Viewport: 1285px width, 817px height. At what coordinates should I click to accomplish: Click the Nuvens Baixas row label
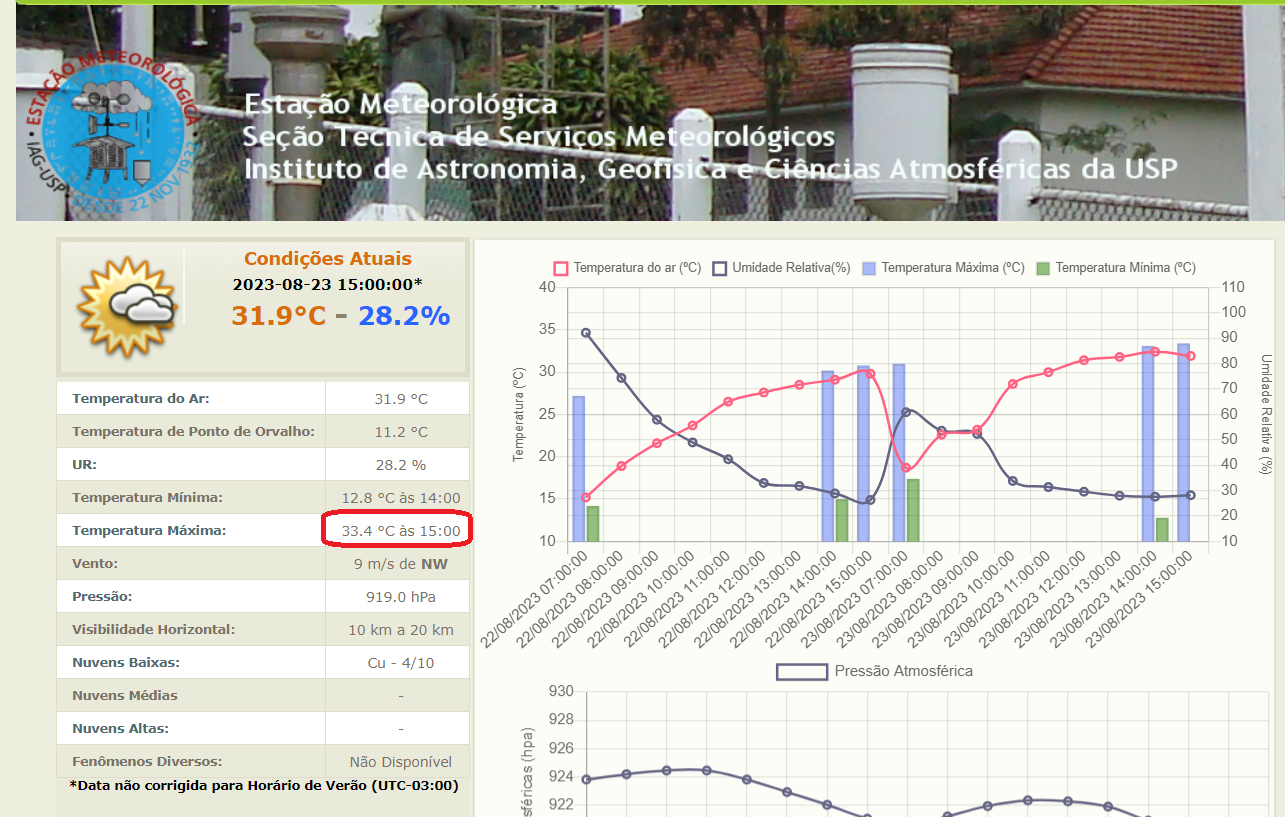125,663
